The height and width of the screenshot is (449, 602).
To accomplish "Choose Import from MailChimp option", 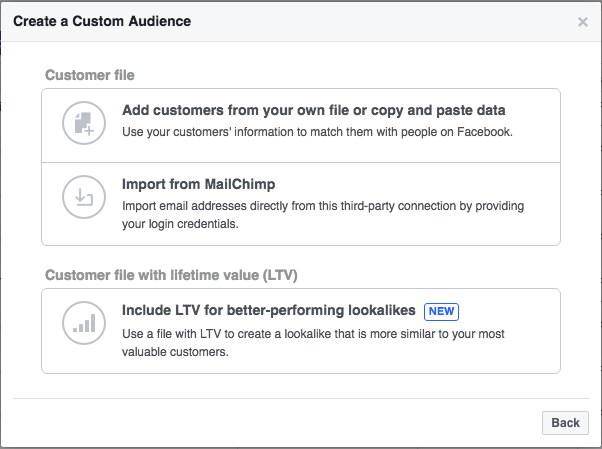I will pos(301,204).
